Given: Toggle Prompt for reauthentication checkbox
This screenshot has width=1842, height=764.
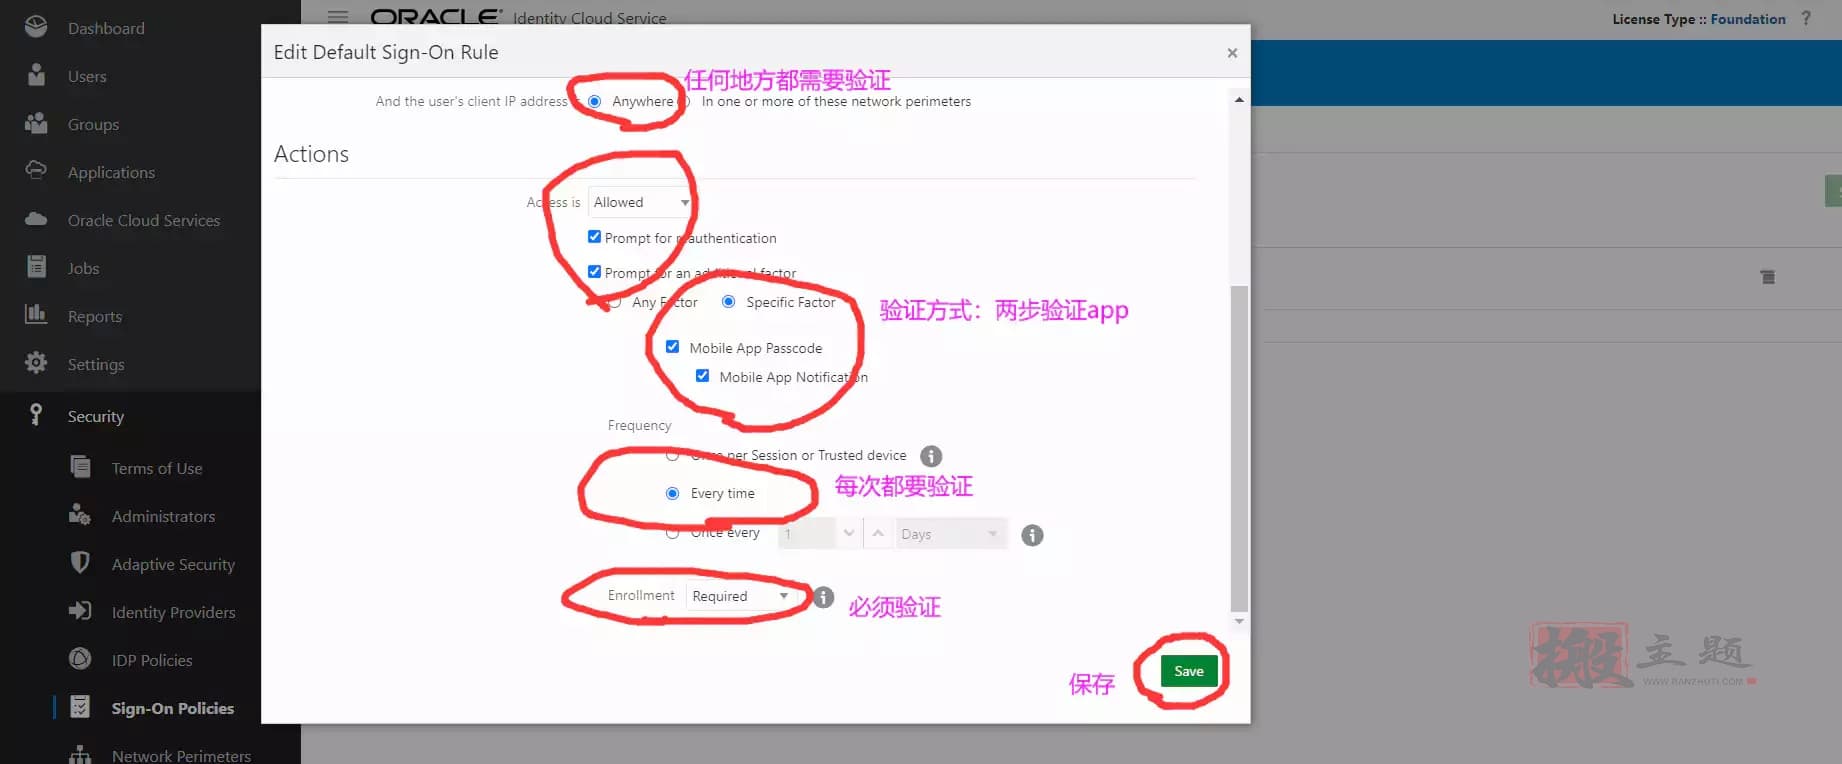Looking at the screenshot, I should coord(594,237).
